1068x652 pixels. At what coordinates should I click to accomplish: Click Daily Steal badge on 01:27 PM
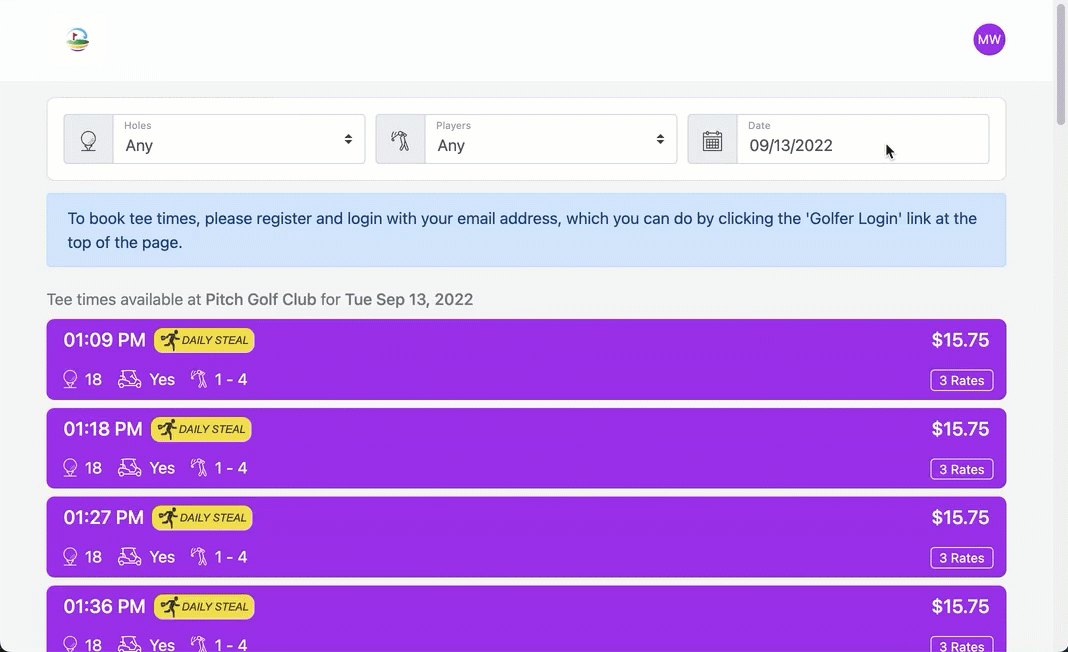[x=202, y=518]
